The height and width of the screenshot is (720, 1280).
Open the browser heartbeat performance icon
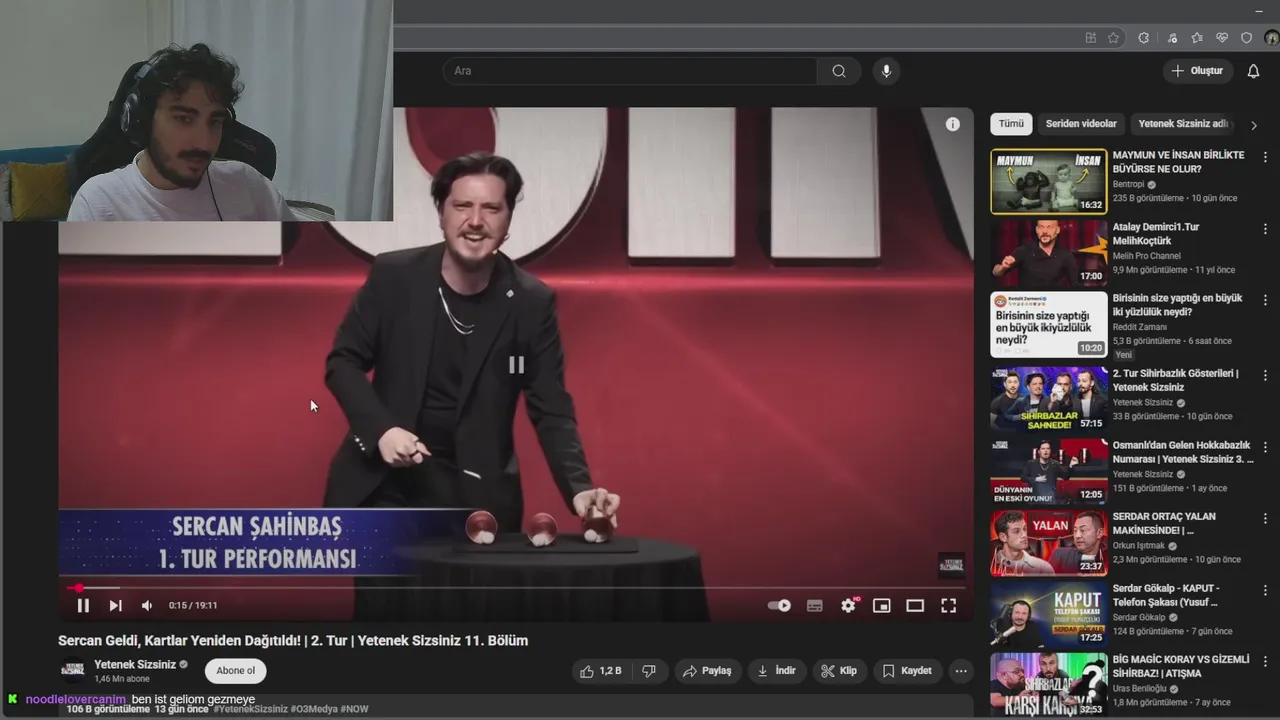click(1222, 38)
